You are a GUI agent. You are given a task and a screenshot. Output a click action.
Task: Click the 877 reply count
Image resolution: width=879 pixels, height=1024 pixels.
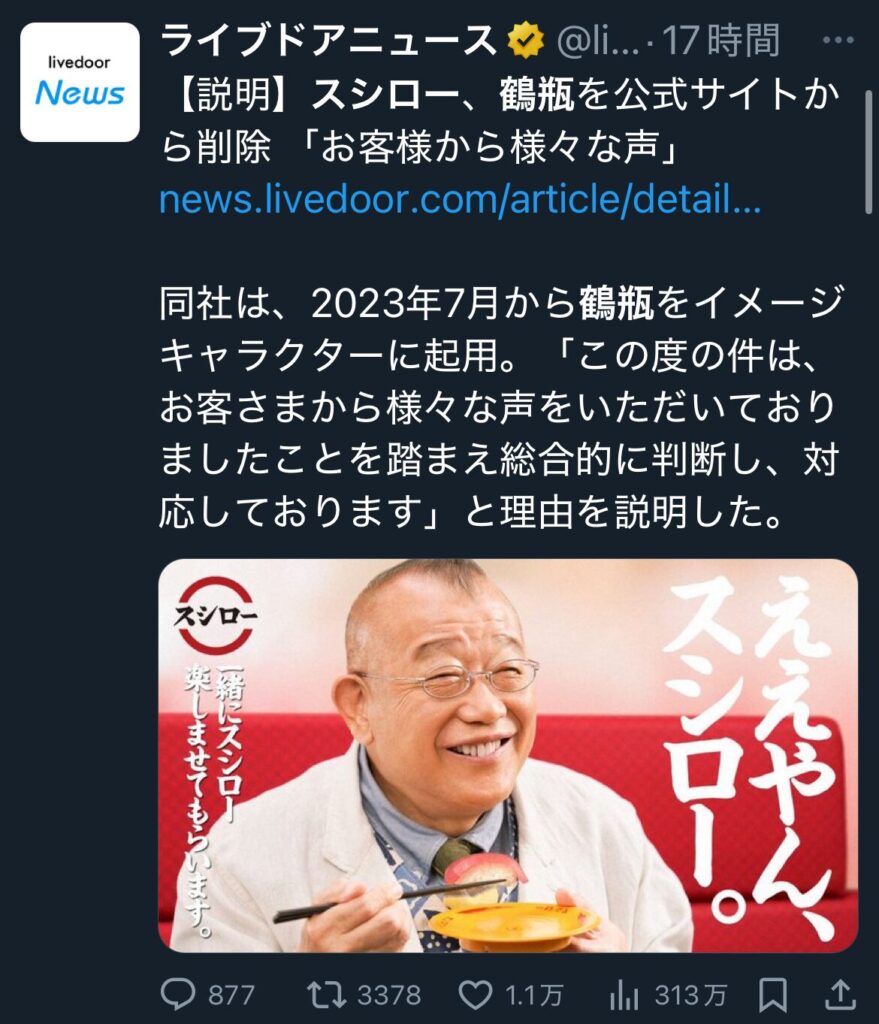tap(231, 996)
